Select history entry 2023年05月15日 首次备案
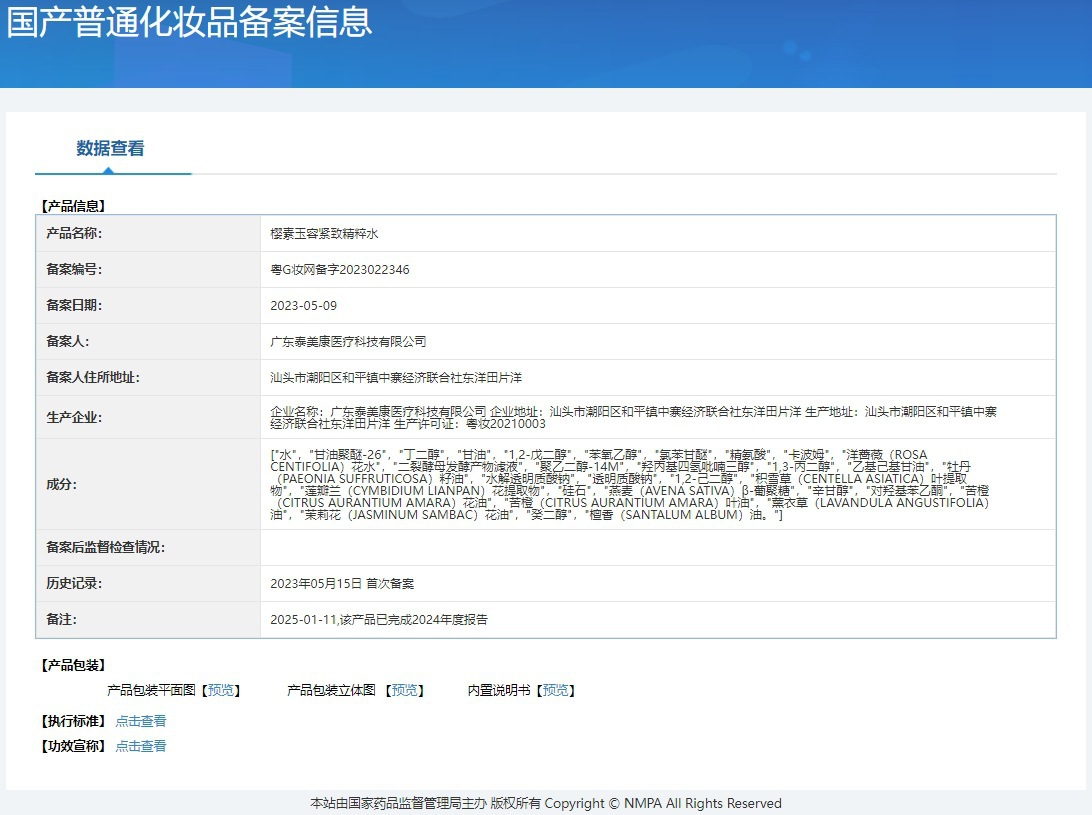 (x=342, y=584)
